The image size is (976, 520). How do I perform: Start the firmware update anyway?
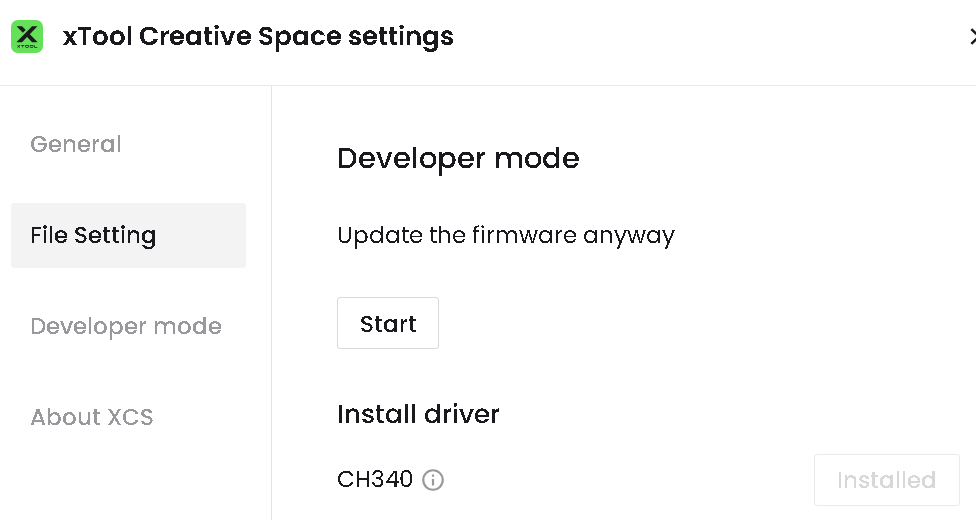[388, 323]
